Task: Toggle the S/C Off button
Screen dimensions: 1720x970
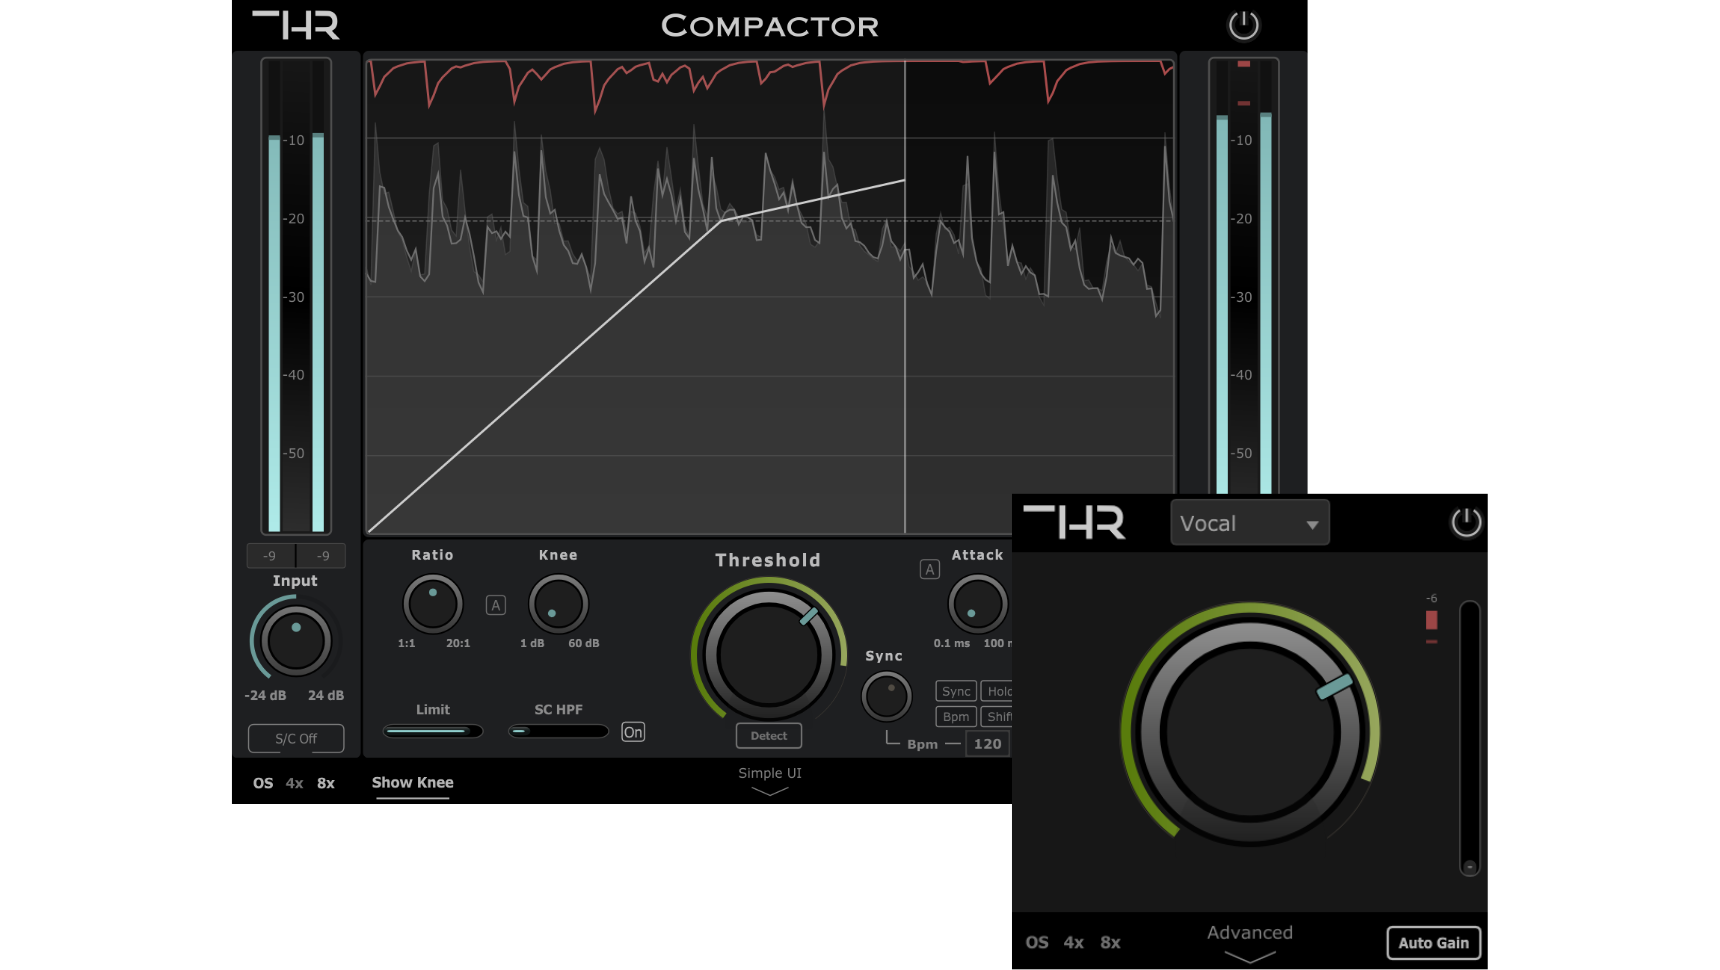Action: 296,738
